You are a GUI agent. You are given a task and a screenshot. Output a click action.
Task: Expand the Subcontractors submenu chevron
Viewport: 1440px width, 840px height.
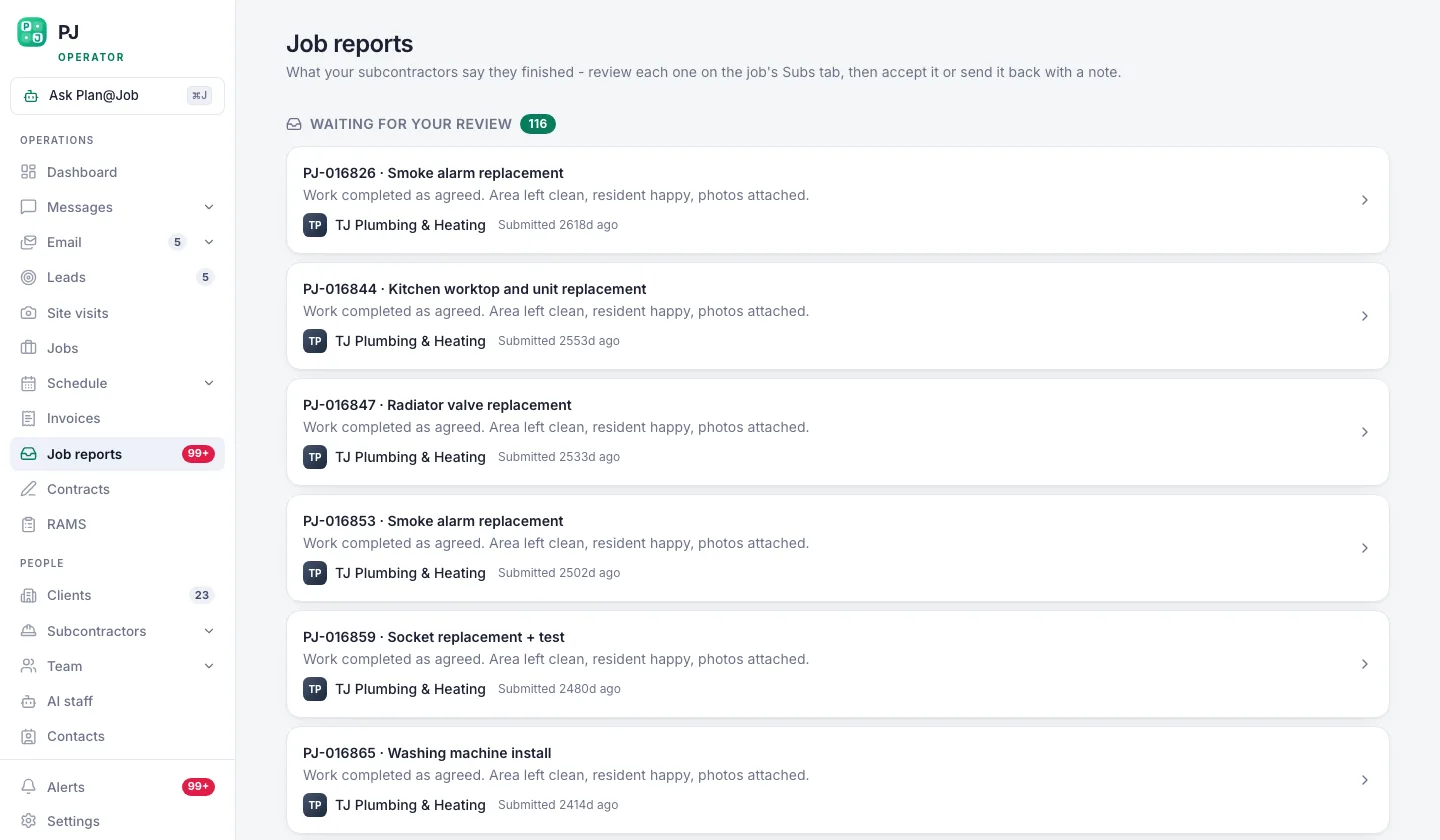pos(209,631)
